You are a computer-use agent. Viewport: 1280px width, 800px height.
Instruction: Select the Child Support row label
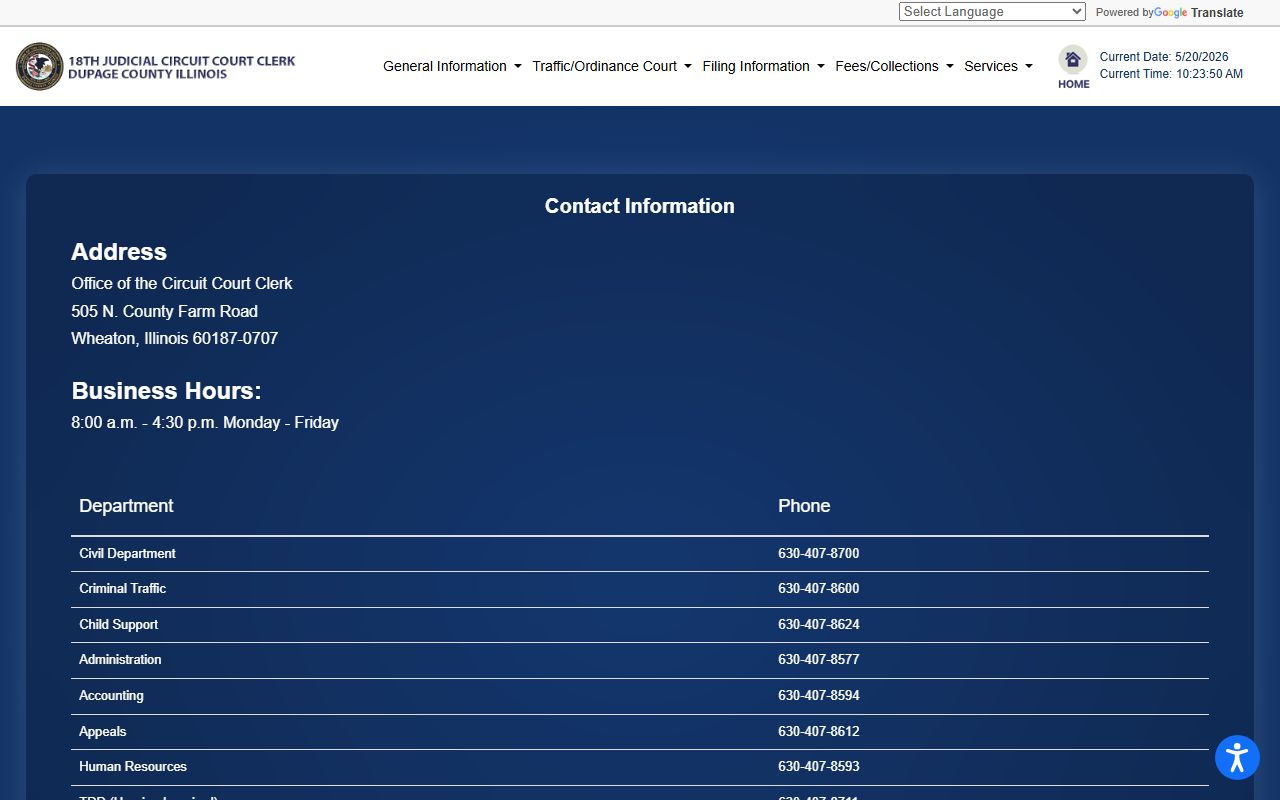119,624
